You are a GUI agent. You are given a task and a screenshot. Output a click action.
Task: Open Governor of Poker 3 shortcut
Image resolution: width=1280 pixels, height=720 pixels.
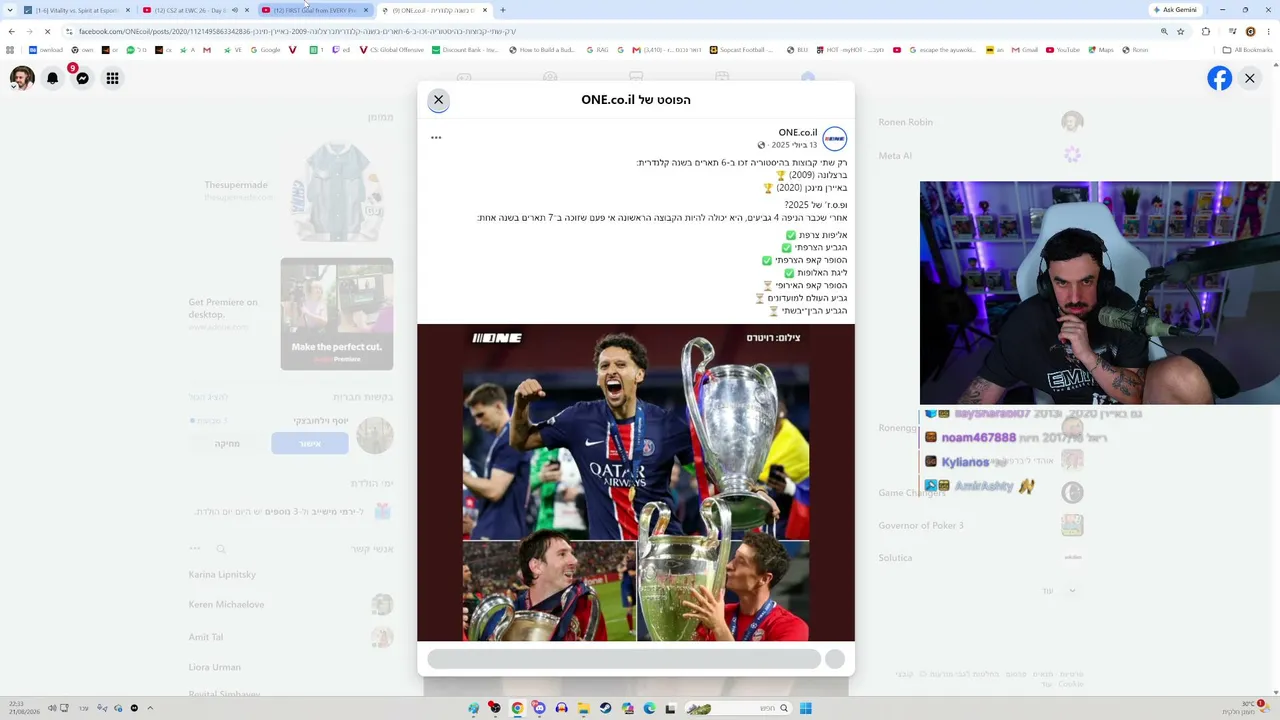pos(980,525)
